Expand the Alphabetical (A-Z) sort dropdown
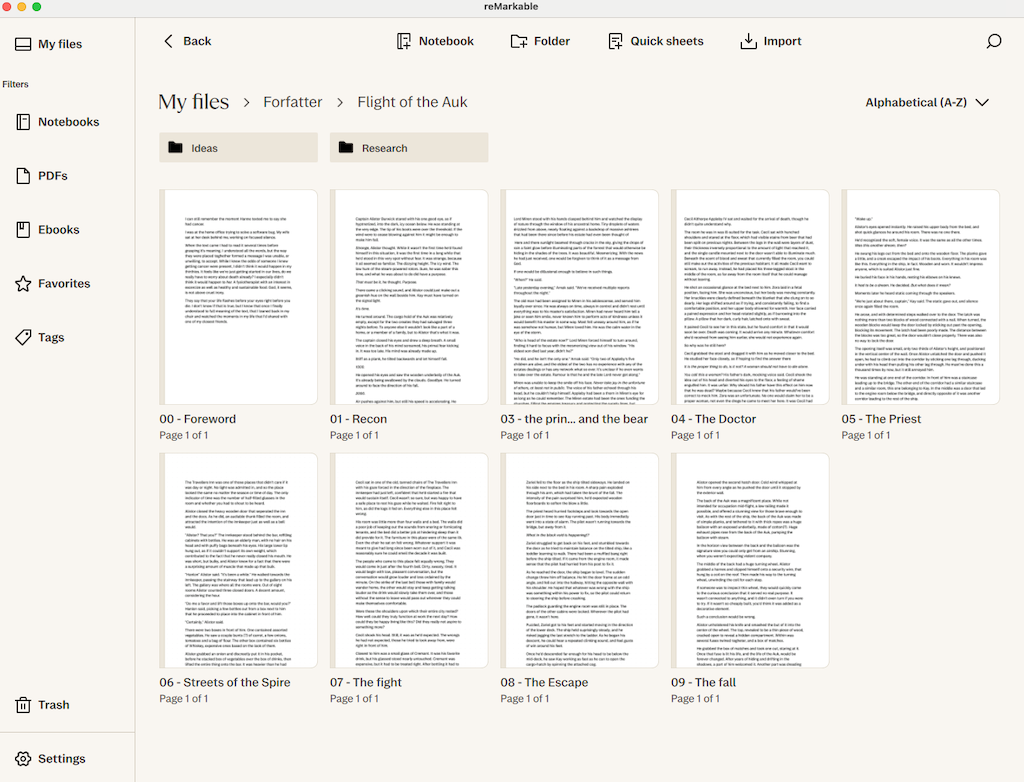Screen dimensions: 1024x782 pos(926,102)
